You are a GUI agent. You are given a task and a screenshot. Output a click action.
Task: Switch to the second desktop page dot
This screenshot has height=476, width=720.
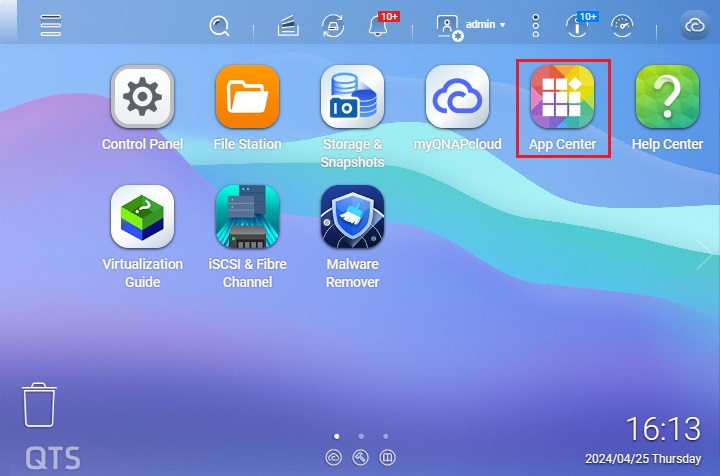361,436
